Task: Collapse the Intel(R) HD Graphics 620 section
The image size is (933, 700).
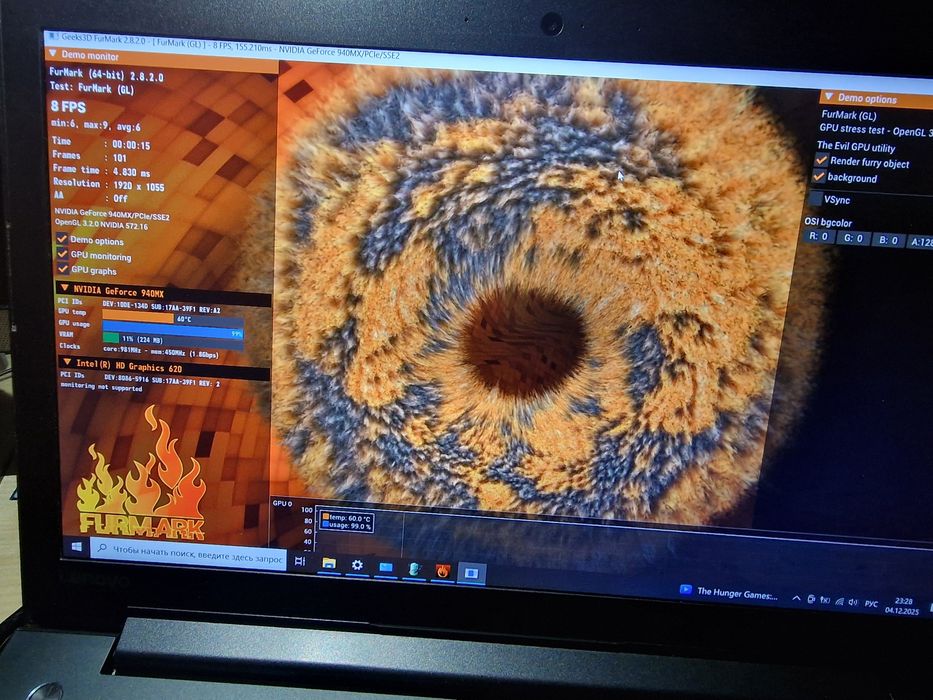Action: (67, 362)
